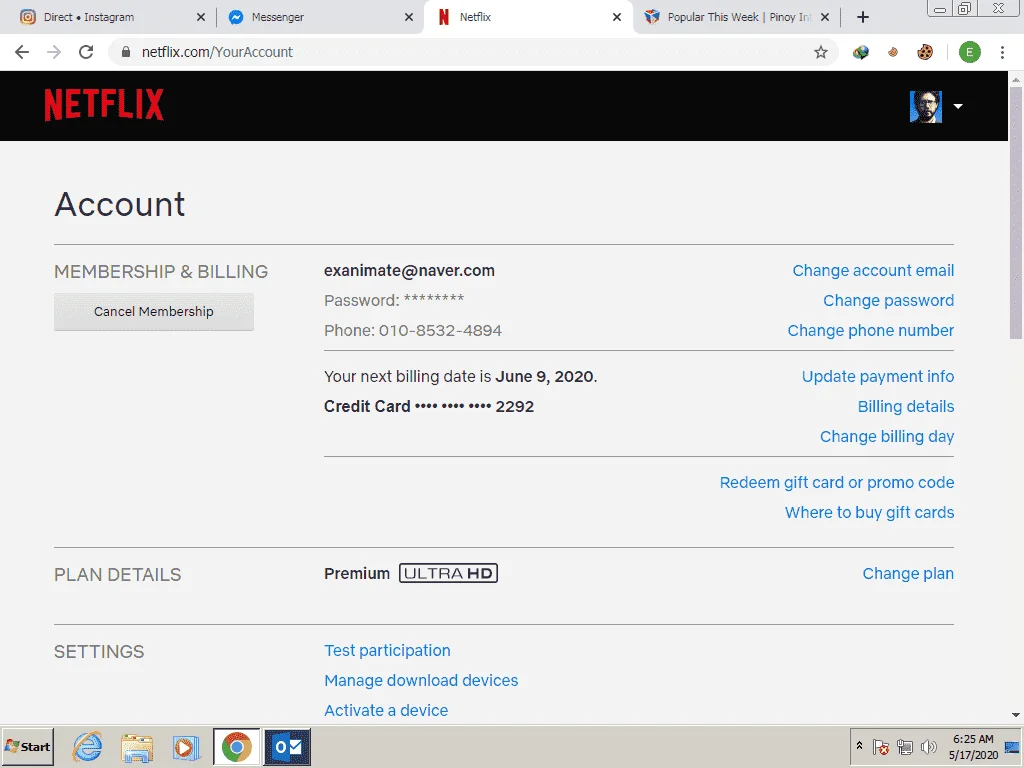Close the Messenger tab
The height and width of the screenshot is (768, 1024).
click(409, 17)
